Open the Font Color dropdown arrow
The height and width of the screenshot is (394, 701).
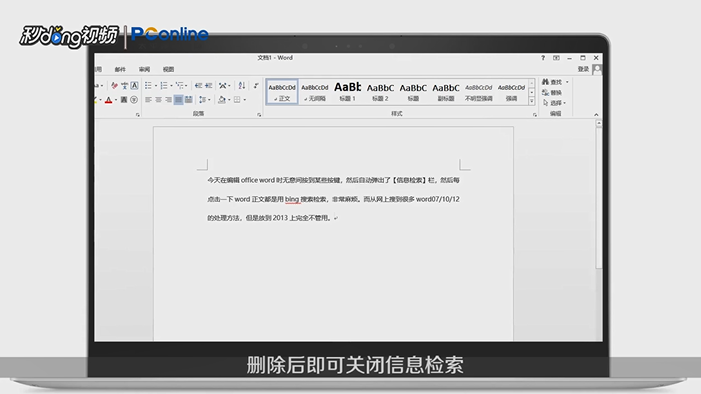(115, 100)
